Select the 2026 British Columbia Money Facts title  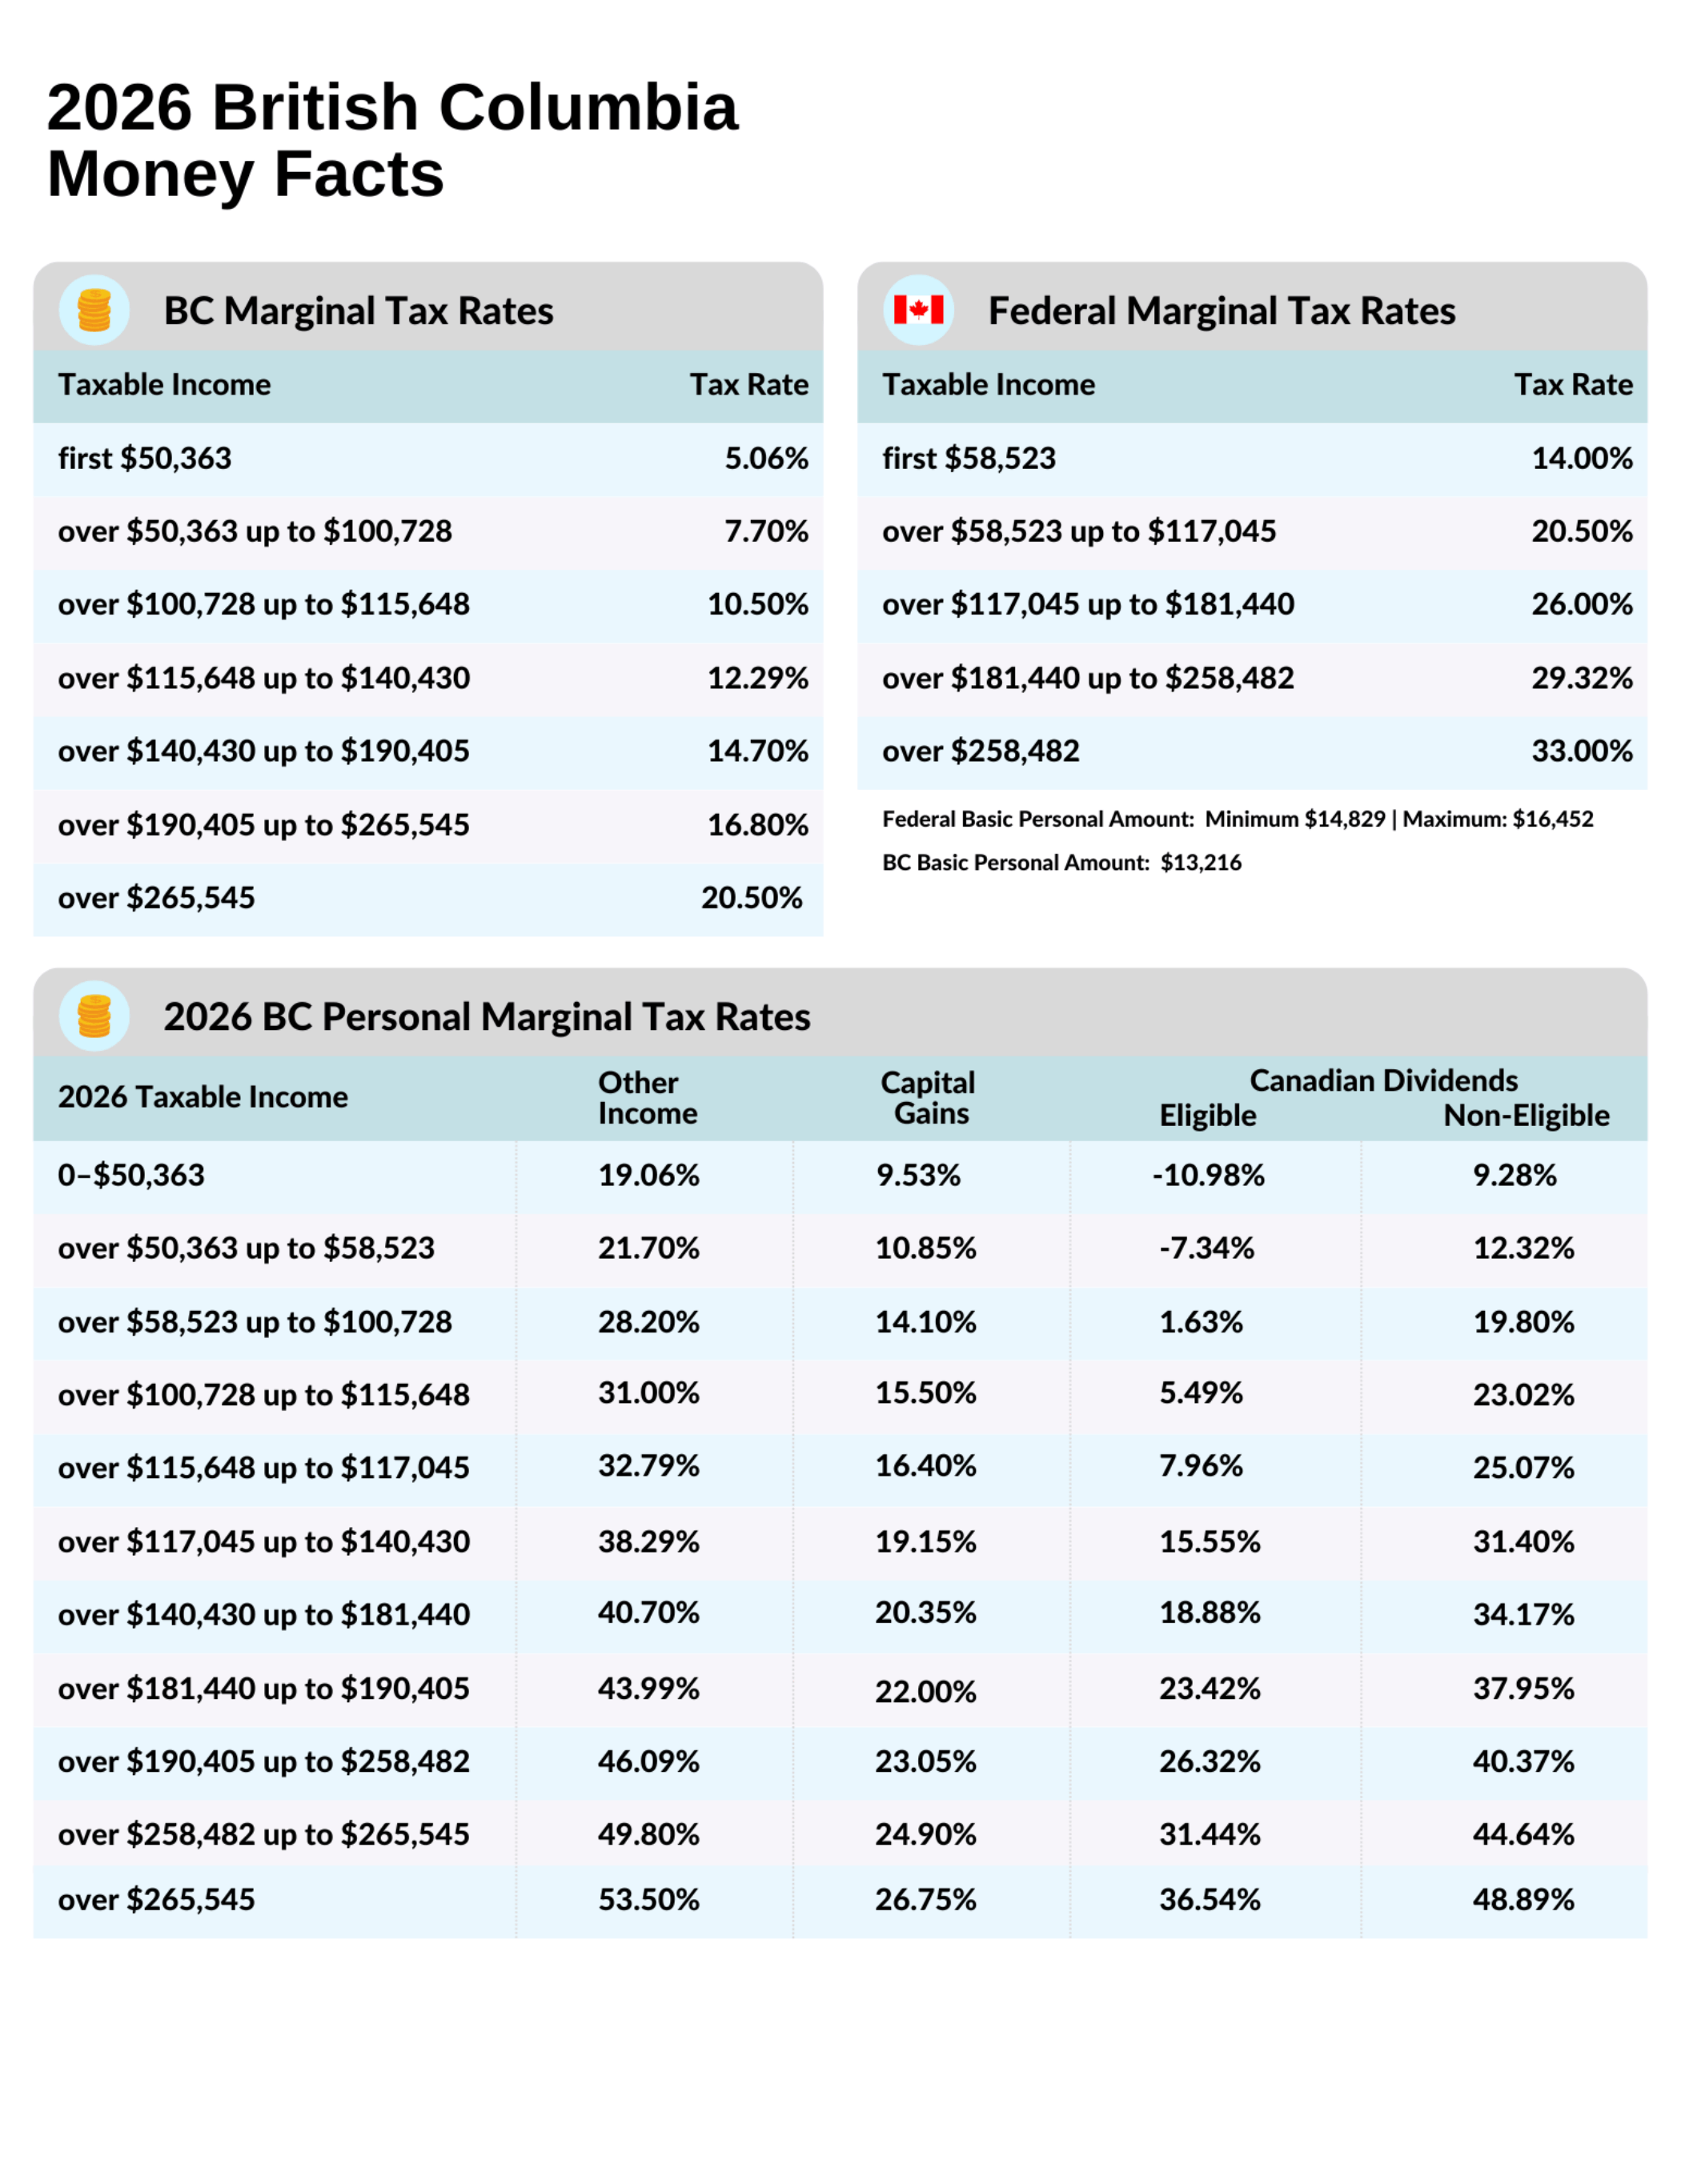tap(392, 140)
